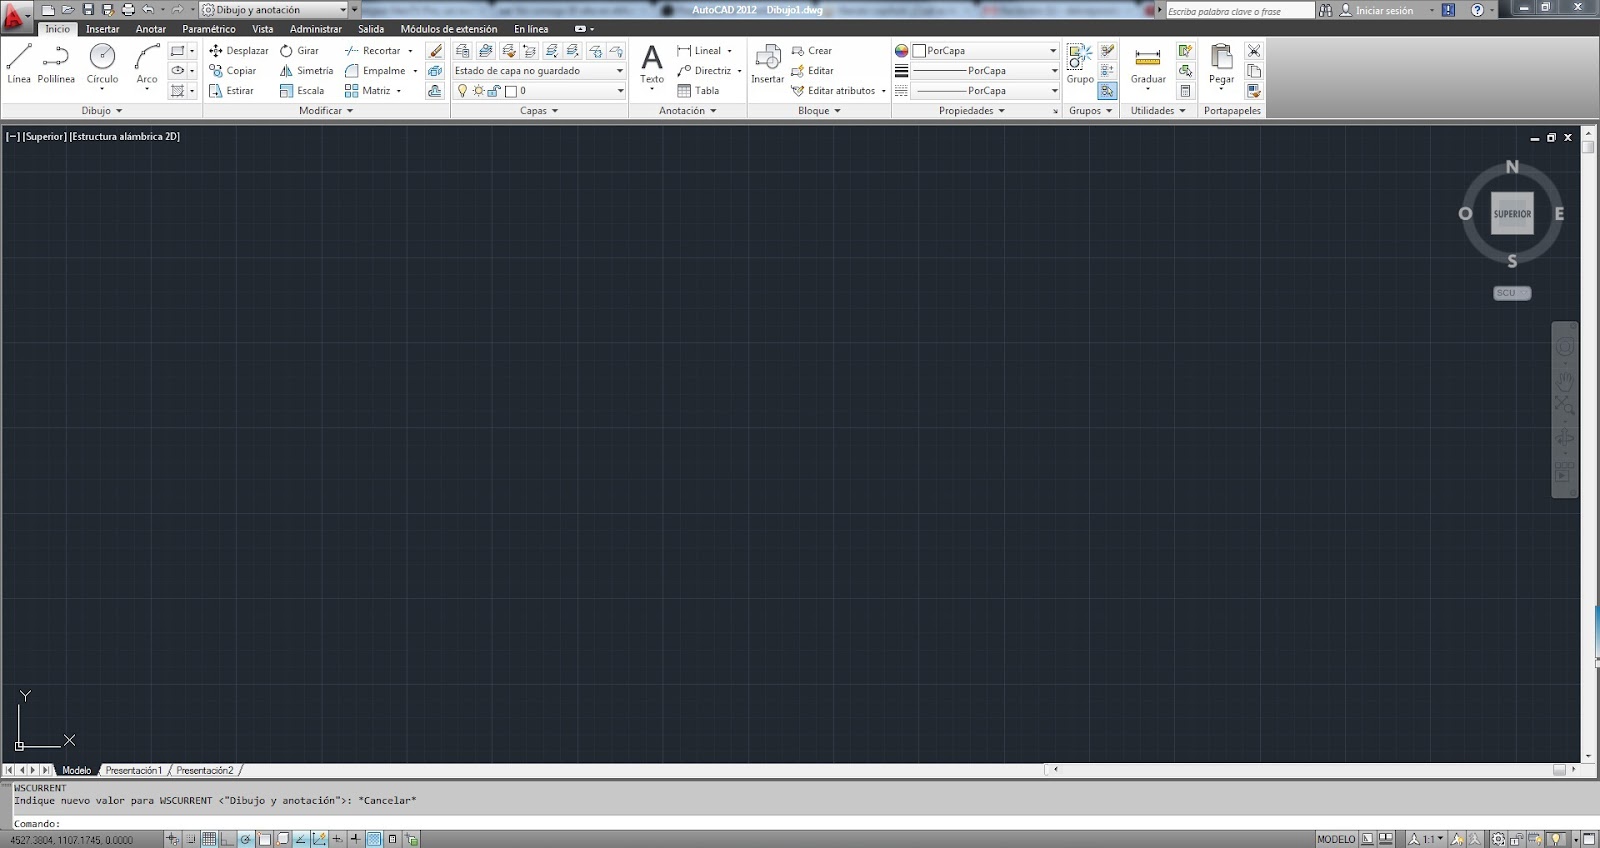Click the [Estructura alámbrica 2D] viewport label

125,136
